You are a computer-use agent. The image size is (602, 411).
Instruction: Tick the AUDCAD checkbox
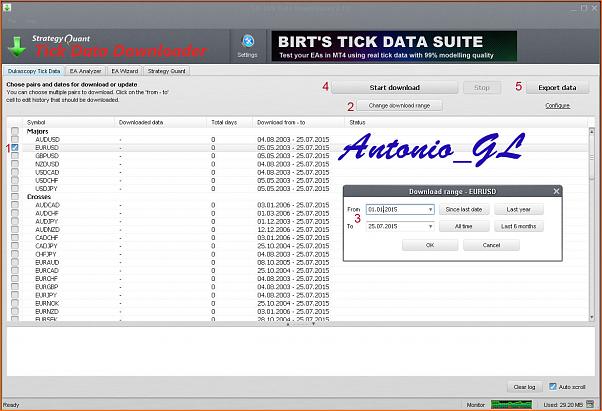click(x=15, y=205)
